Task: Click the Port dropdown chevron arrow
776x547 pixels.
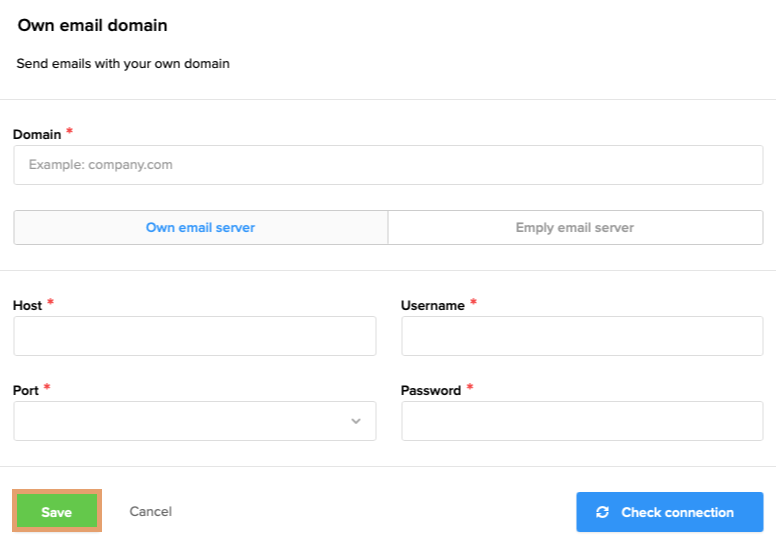Action: point(356,421)
